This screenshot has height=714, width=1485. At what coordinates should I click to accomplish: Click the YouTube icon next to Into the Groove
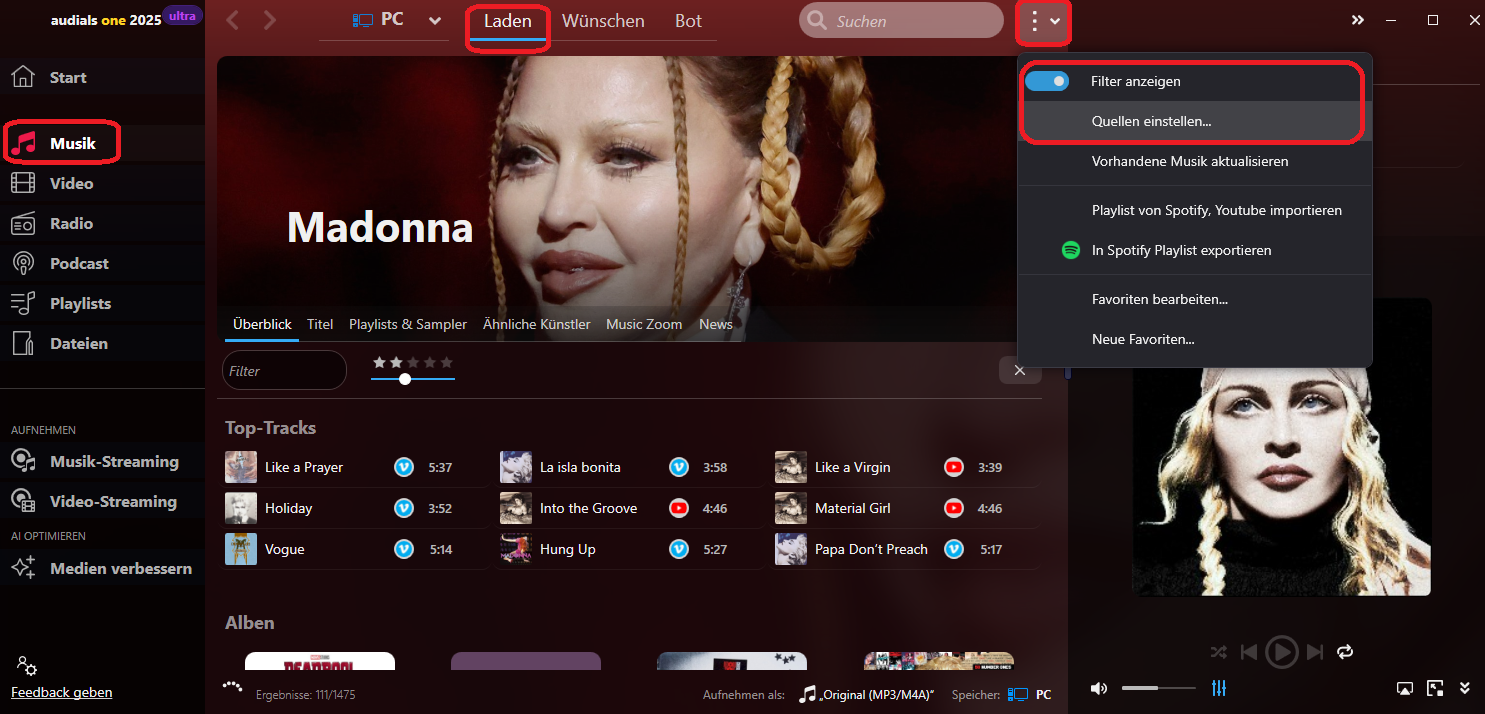(x=679, y=508)
